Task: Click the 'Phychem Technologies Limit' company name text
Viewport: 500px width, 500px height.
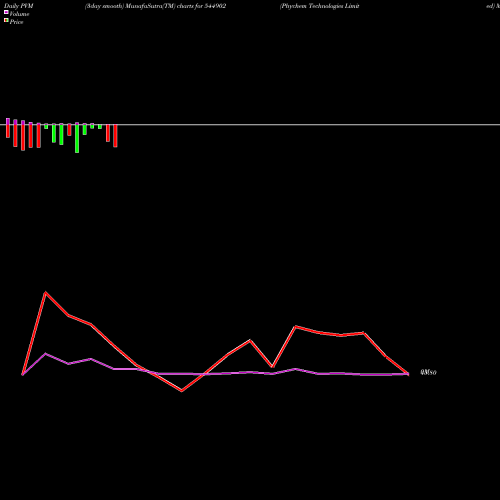Action: (x=320, y=6)
